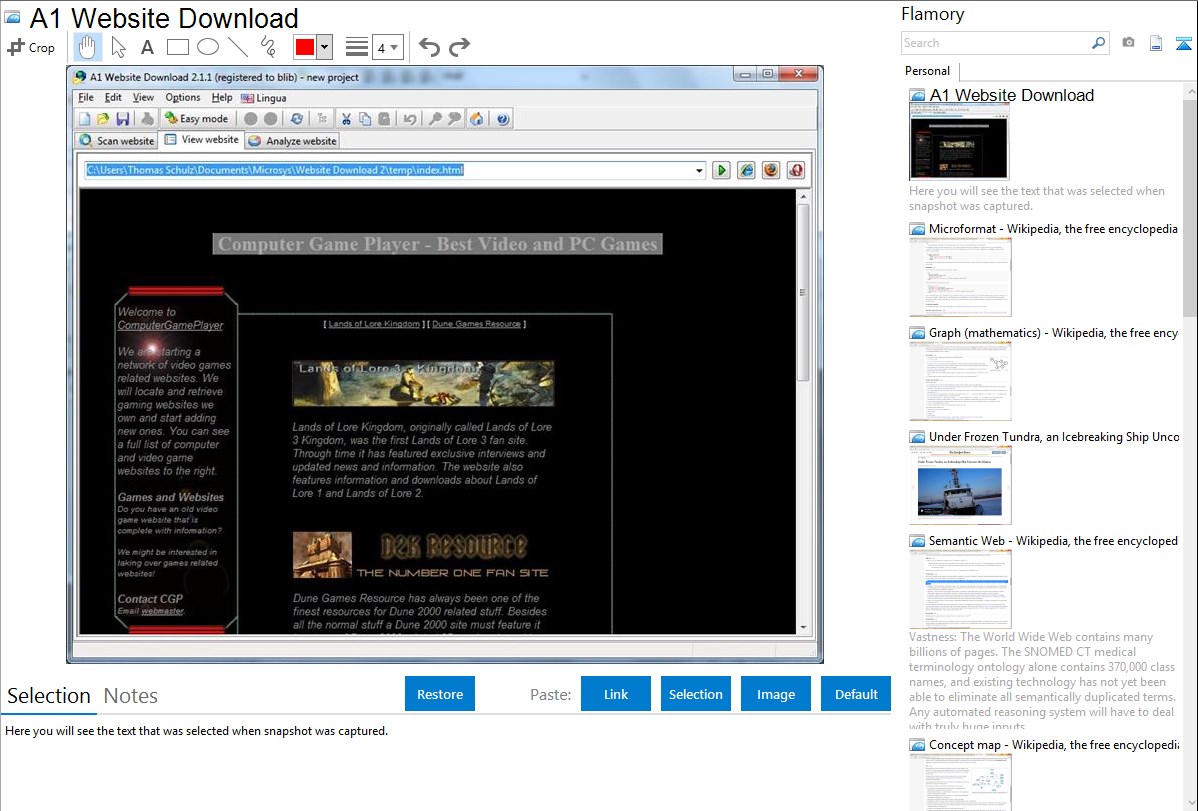Viewport: 1198px width, 811px height.
Task: Open the Lingua language menu
Action: tap(264, 98)
